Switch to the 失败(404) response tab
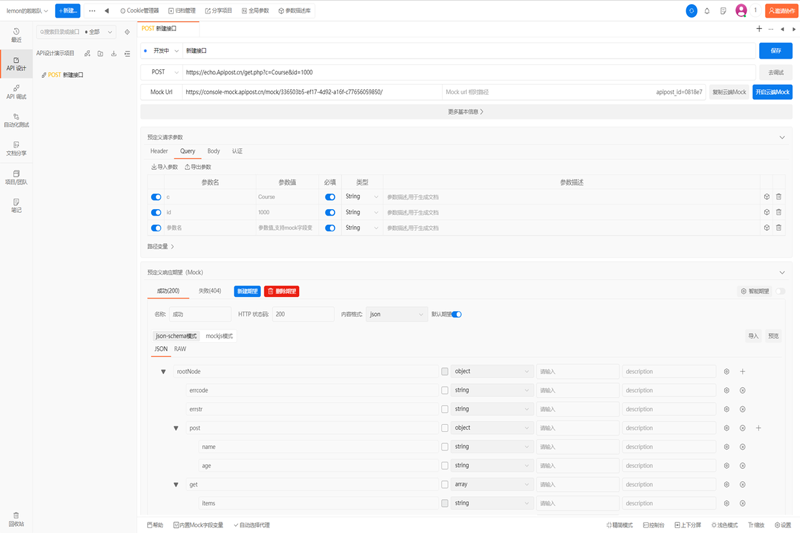The height and width of the screenshot is (533, 800). click(x=209, y=291)
